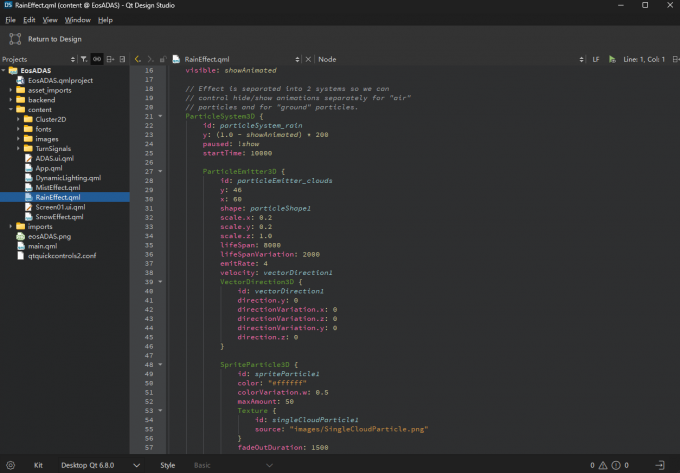Select SnowEffect.qml in the project tree
The height and width of the screenshot is (473, 680).
(x=59, y=216)
